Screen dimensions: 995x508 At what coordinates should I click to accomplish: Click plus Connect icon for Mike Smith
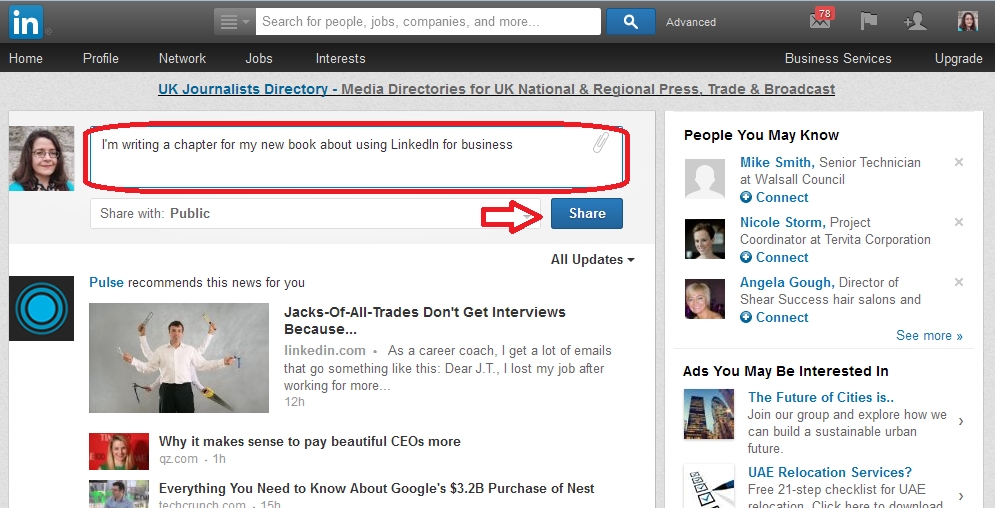[746, 198]
